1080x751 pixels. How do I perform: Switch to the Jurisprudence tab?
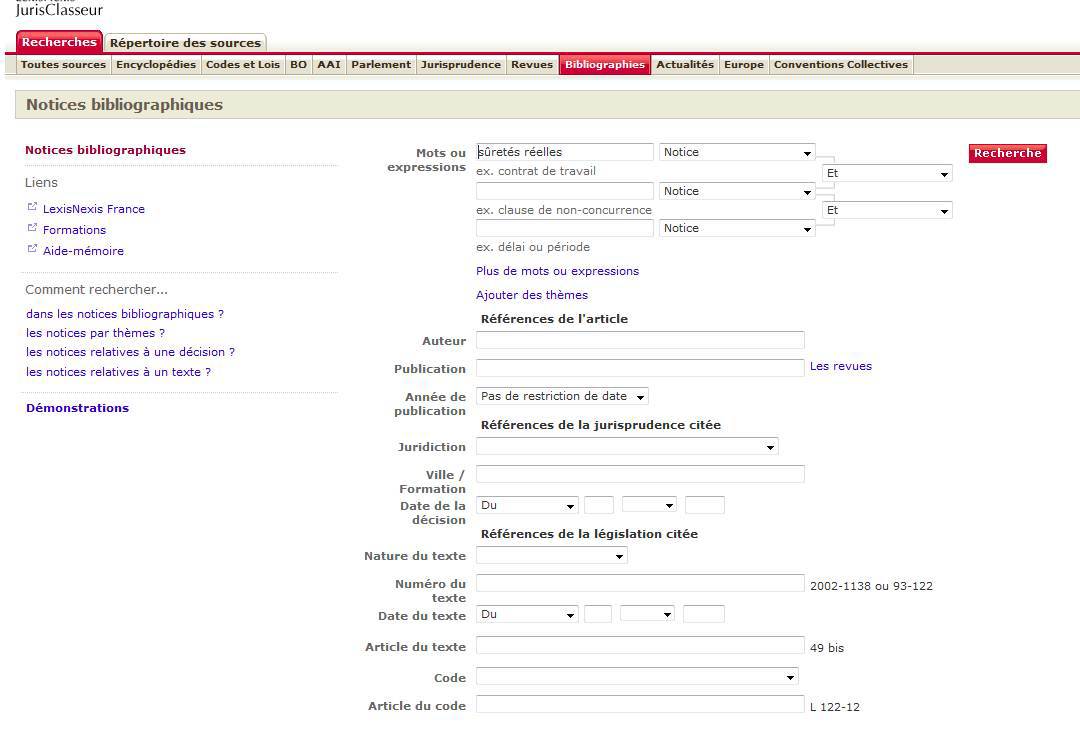point(460,65)
